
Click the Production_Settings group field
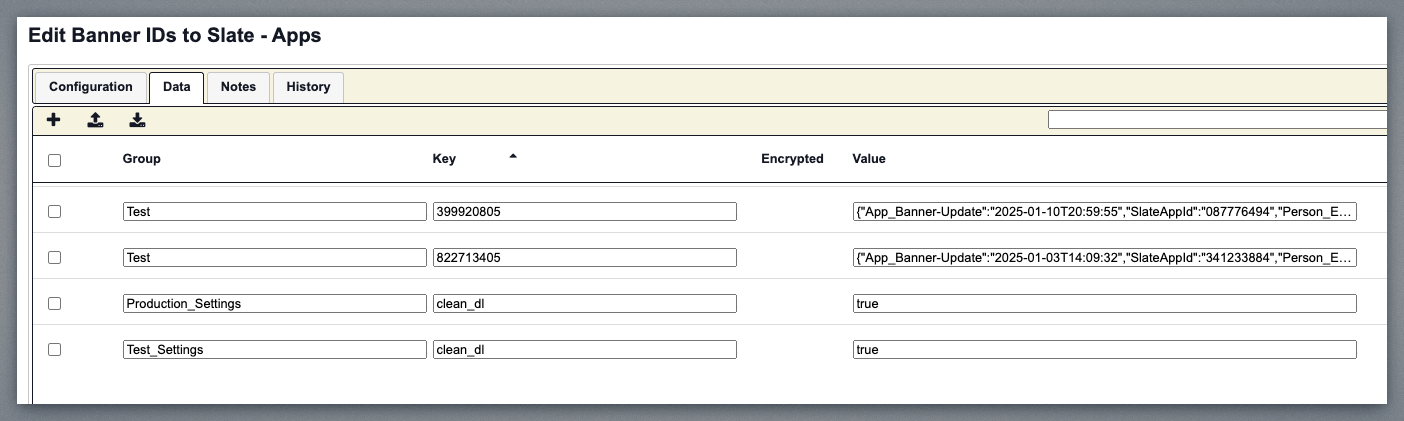click(274, 303)
